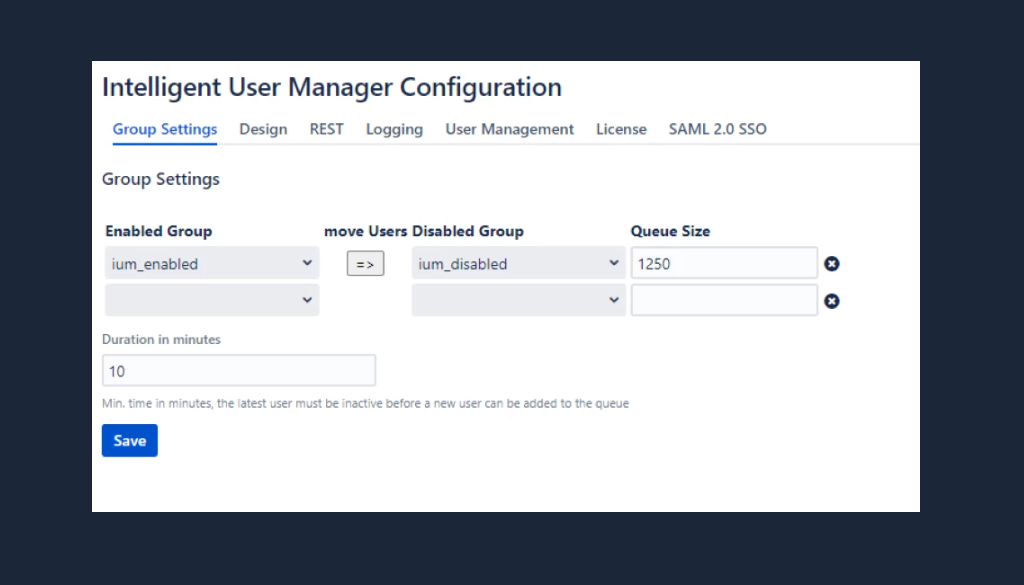
Task: Open the License tab
Action: (x=621, y=129)
